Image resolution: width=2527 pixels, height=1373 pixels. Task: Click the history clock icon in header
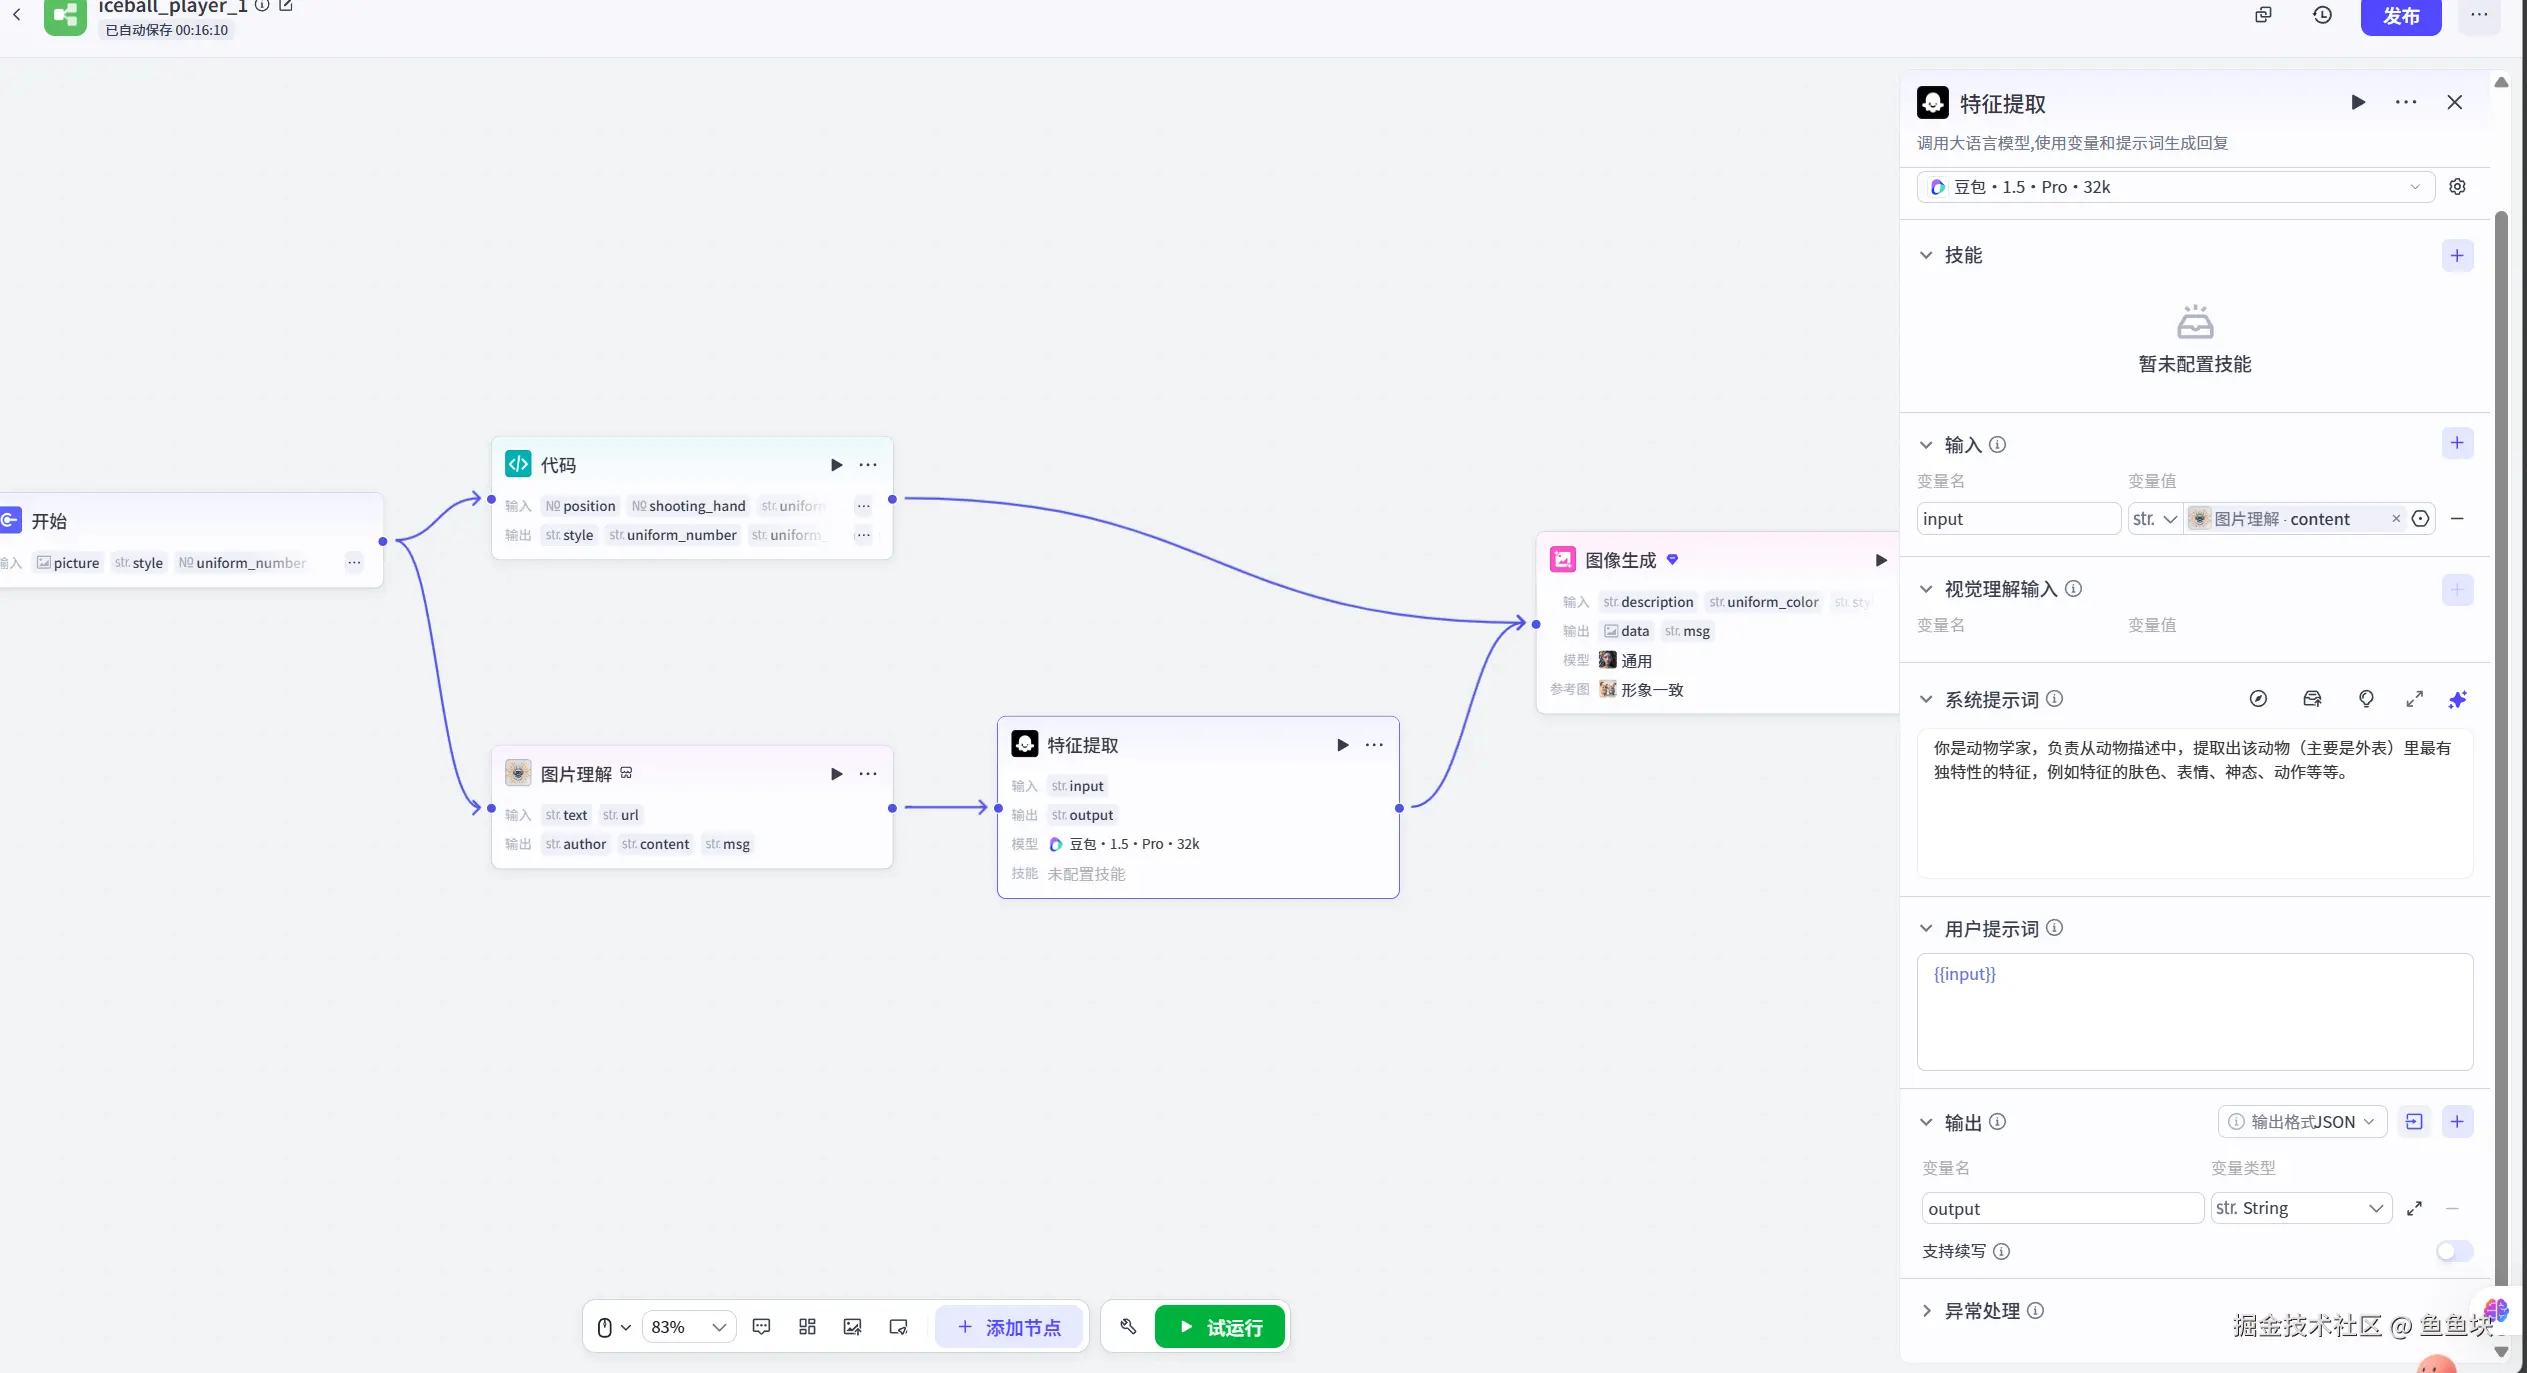coord(2322,15)
